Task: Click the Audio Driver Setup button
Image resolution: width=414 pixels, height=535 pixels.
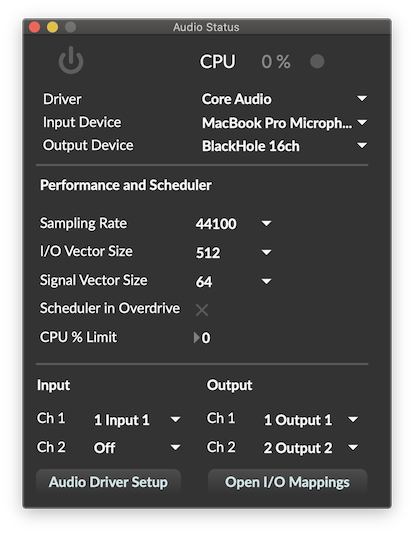Action: coord(108,482)
